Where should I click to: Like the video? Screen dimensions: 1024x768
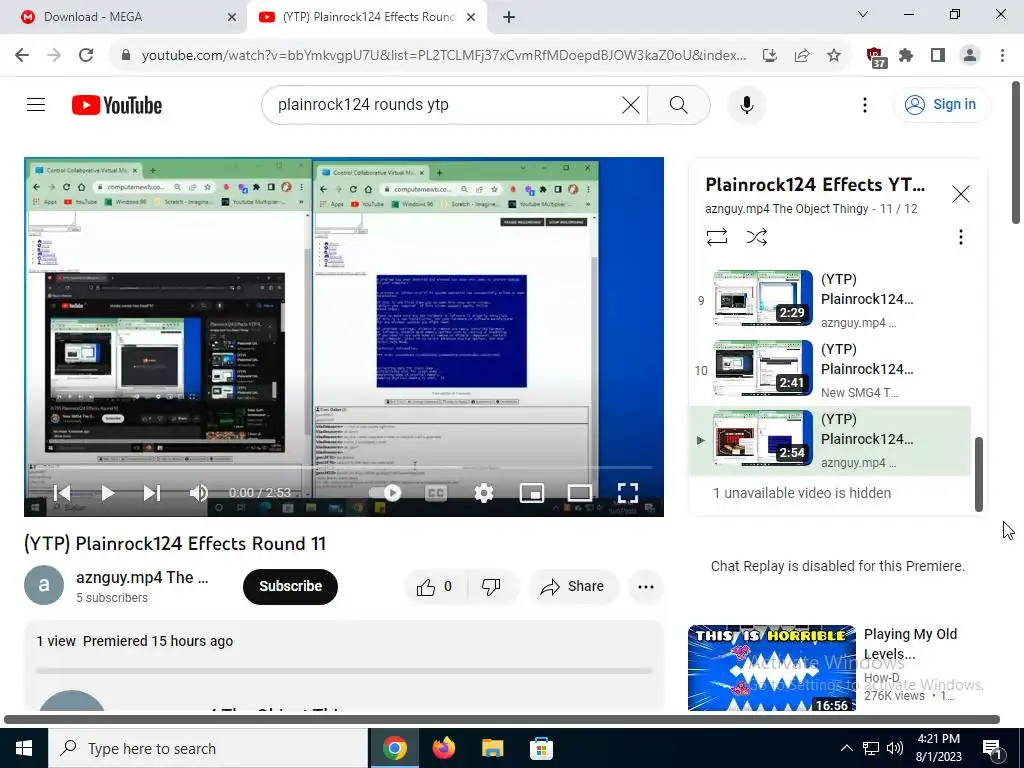point(435,586)
